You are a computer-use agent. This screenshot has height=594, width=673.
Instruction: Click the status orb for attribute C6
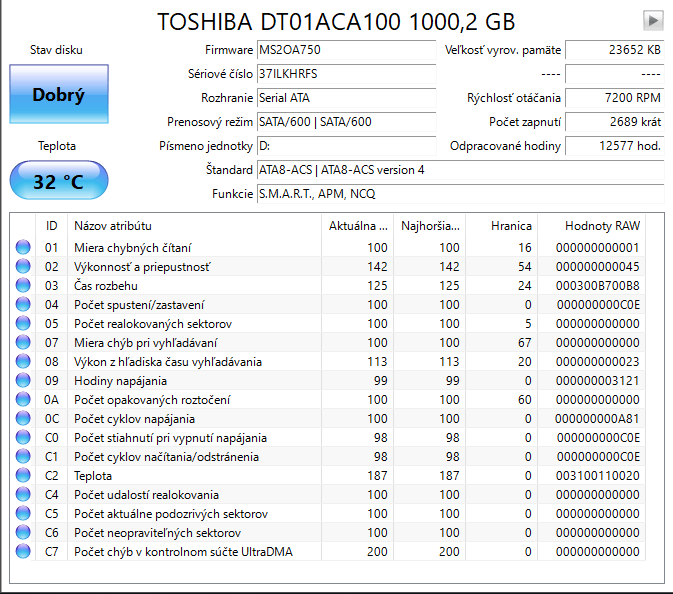[23, 532]
